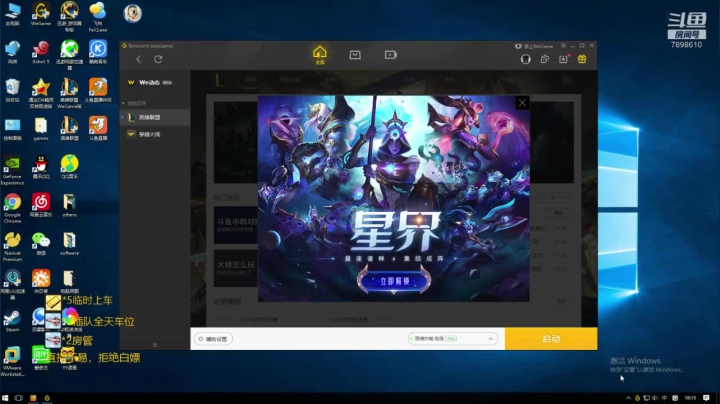Open the 斗鱼直播伴侣 desktop shortcut
The height and width of the screenshot is (404, 720).
(x=98, y=90)
